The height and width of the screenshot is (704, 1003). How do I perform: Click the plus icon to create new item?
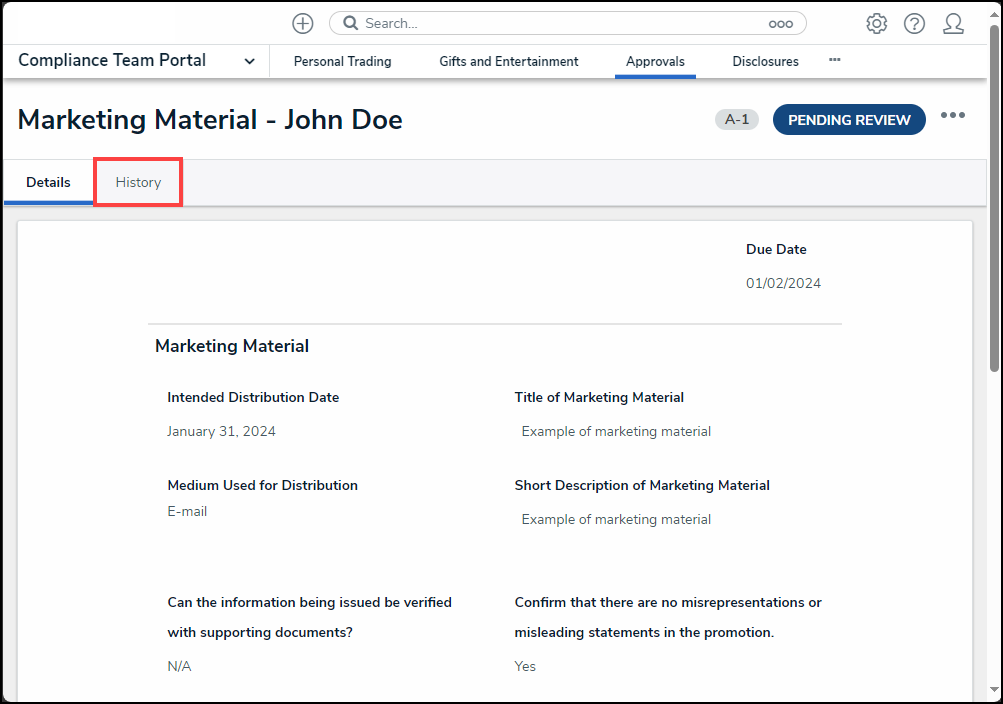click(x=302, y=23)
